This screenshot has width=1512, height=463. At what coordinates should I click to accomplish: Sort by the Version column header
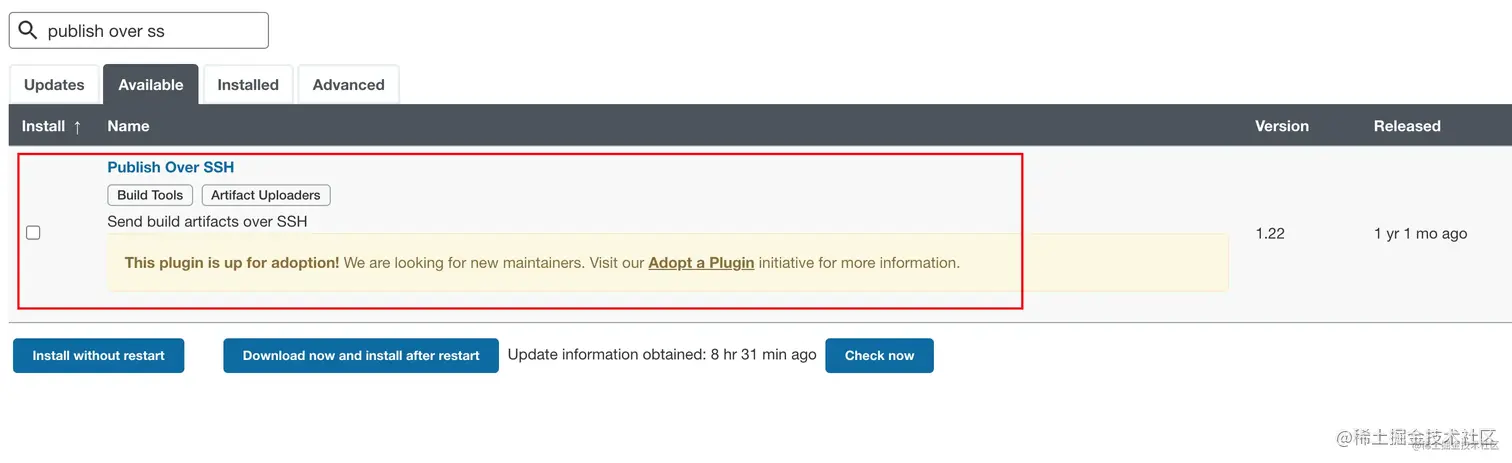1281,126
